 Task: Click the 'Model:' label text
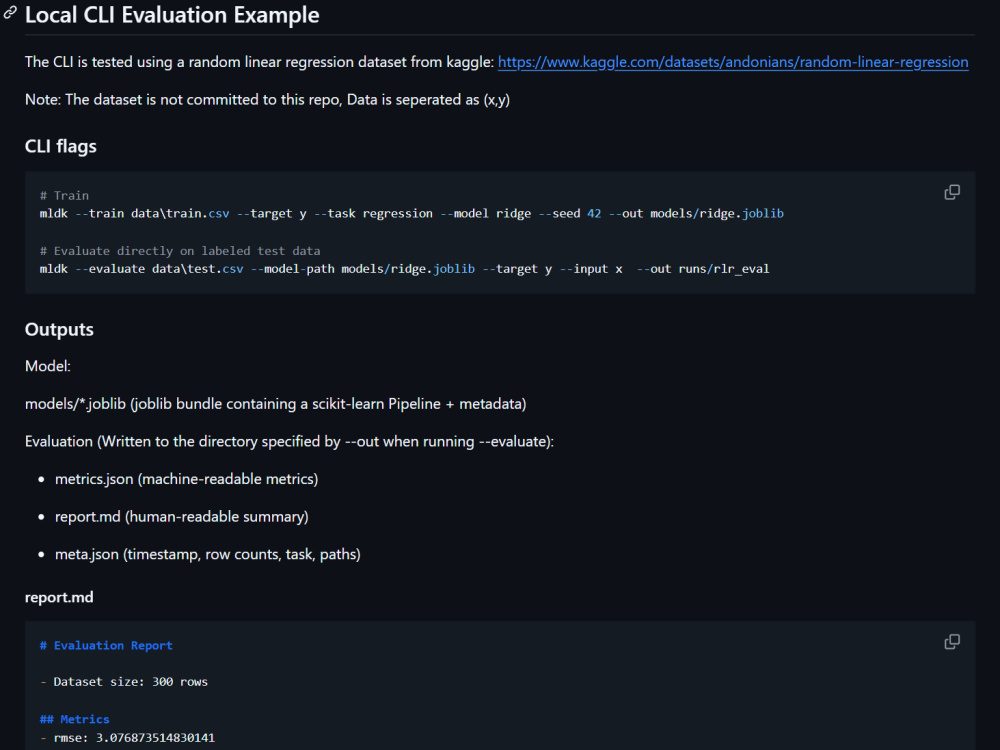tap(48, 366)
